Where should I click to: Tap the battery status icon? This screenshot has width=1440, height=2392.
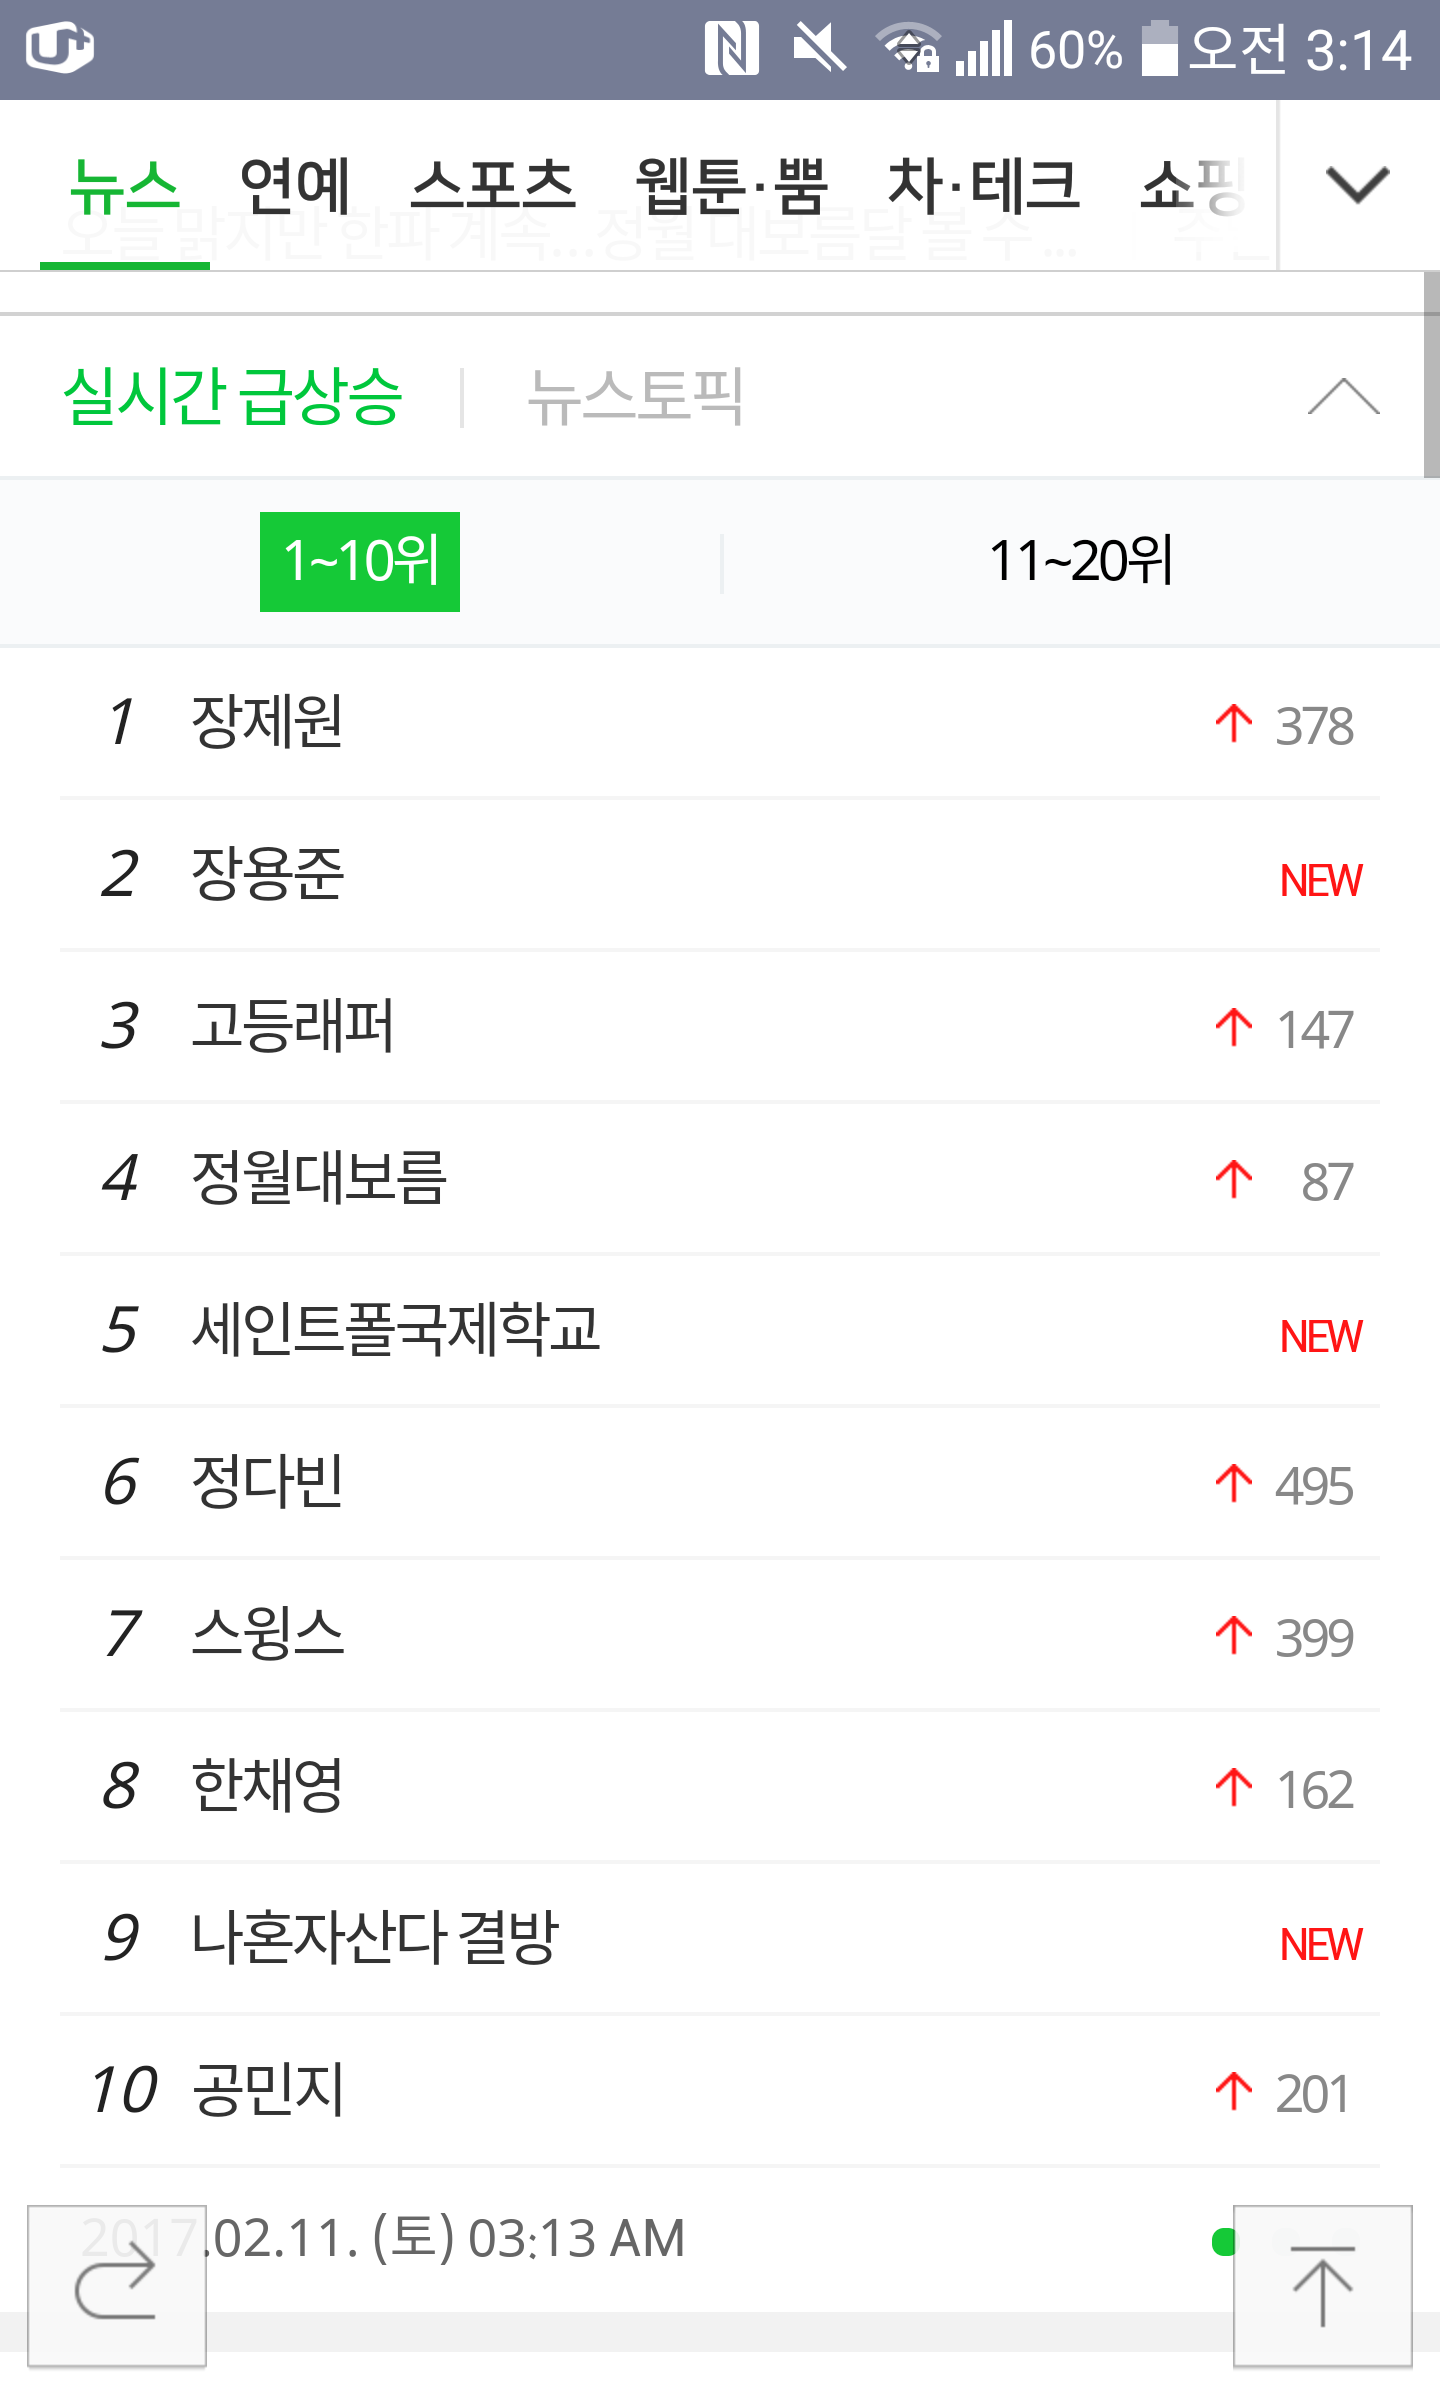[1159, 49]
